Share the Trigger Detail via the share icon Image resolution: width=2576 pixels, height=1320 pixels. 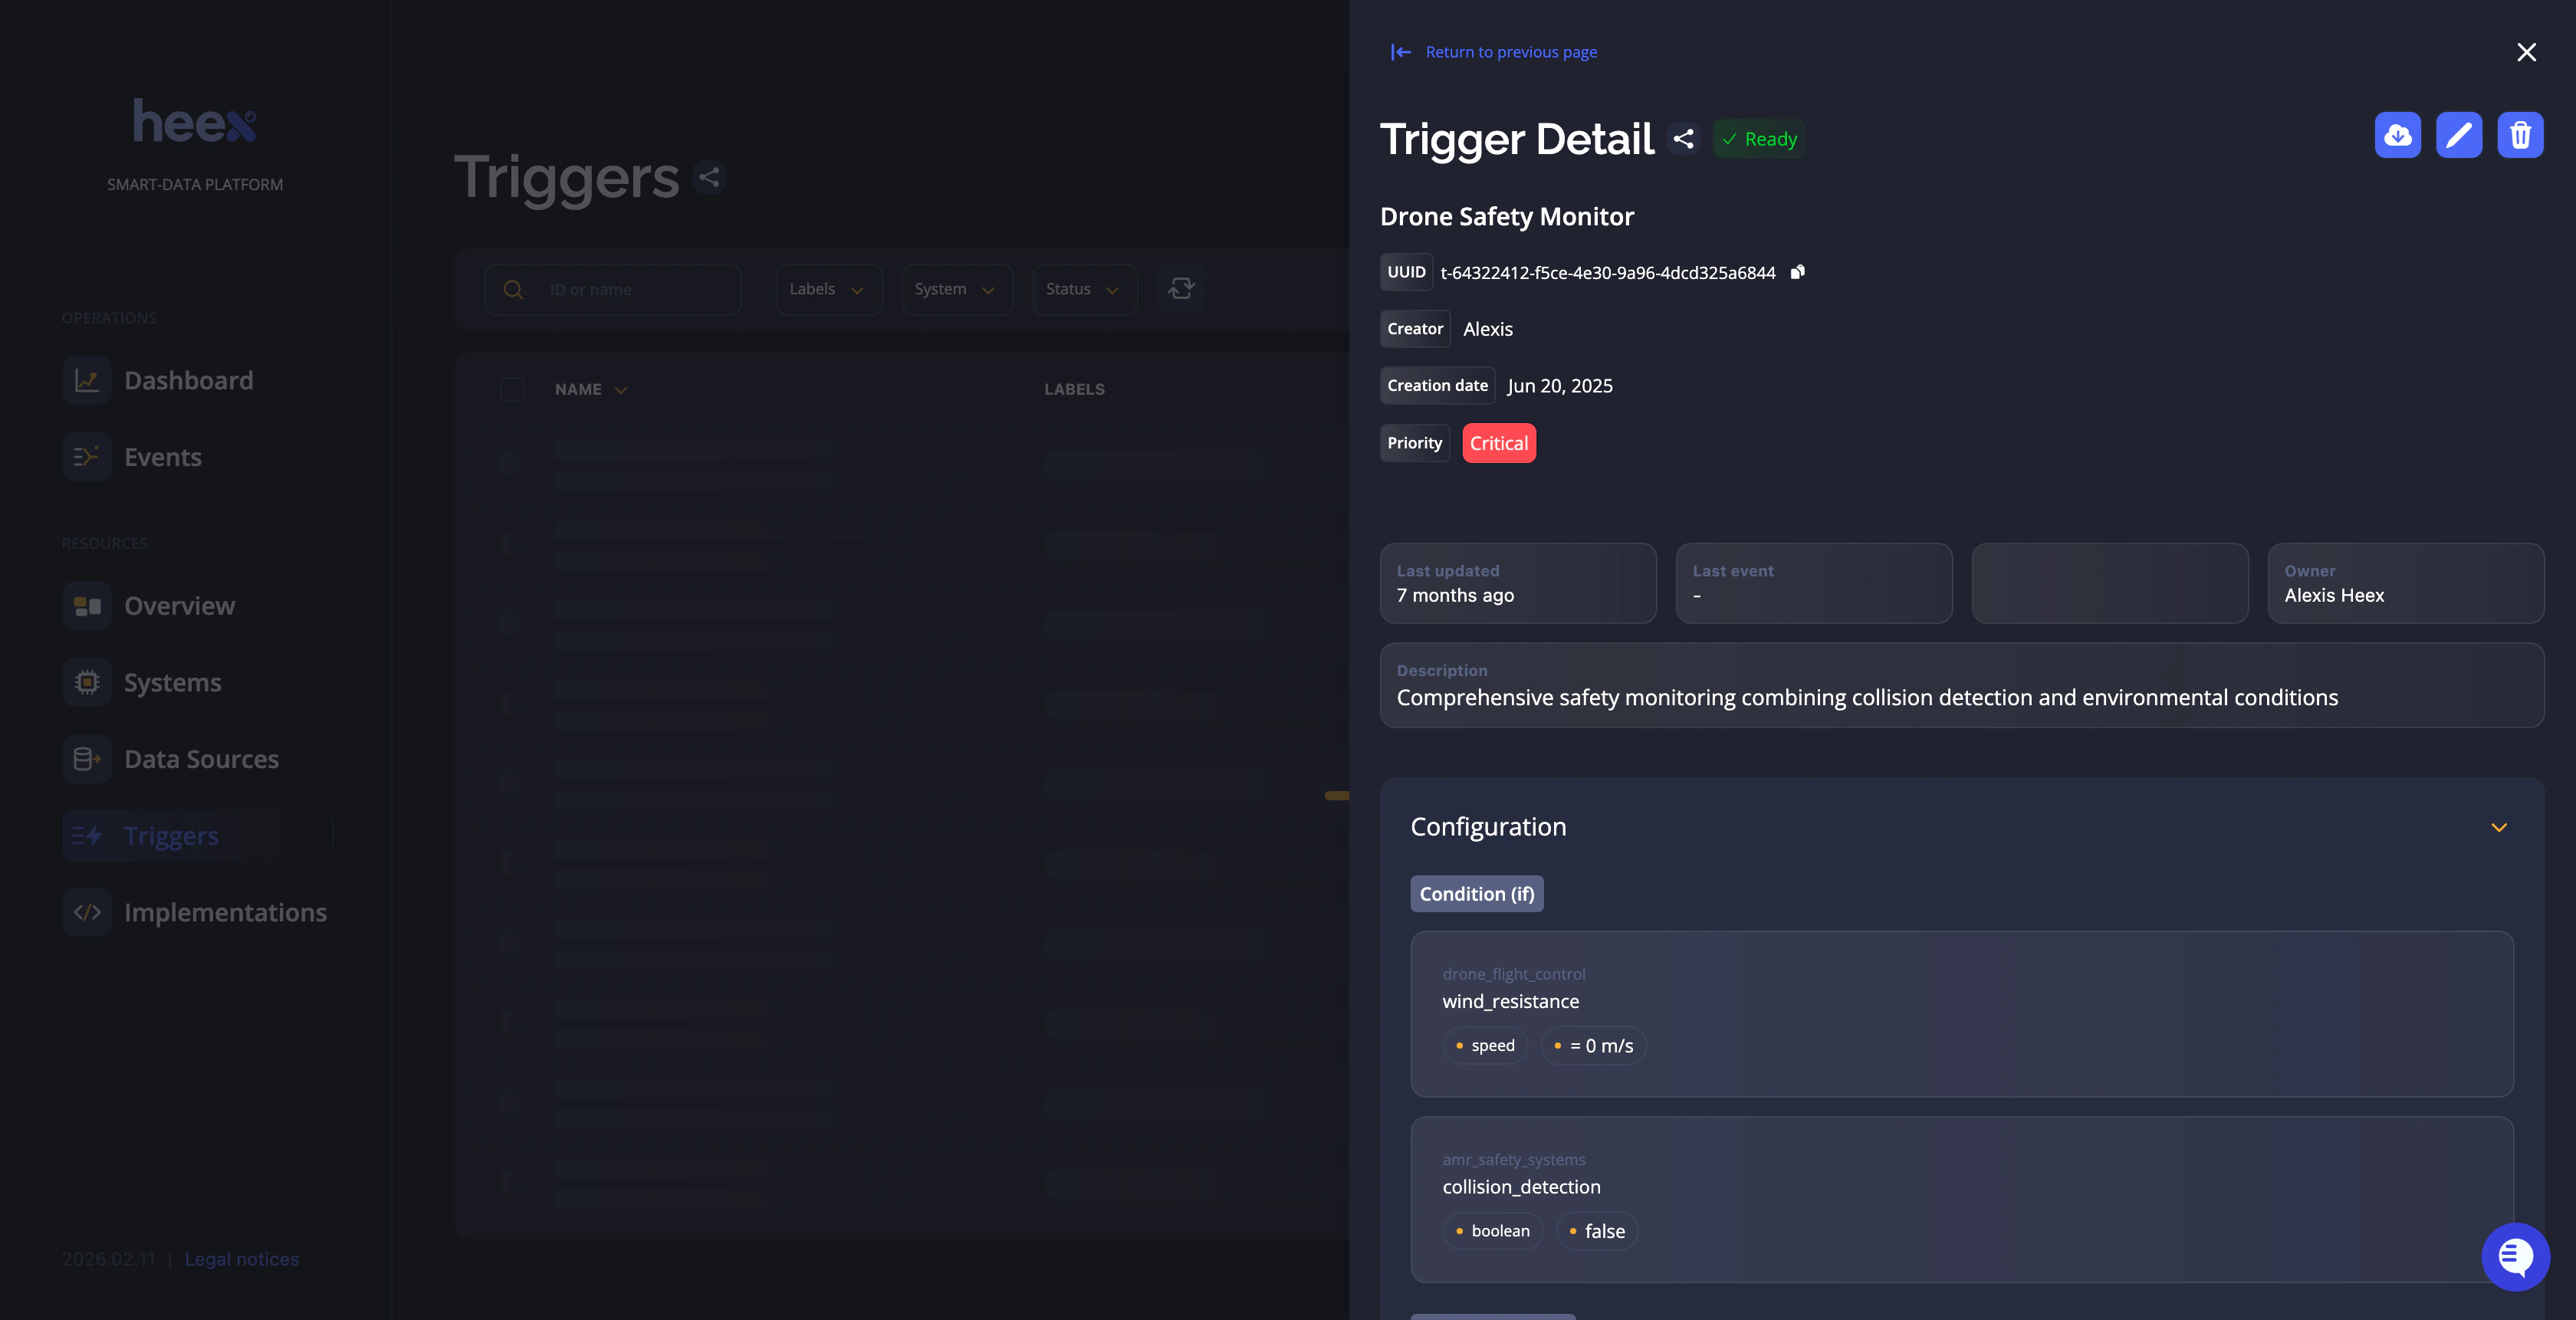1683,139
